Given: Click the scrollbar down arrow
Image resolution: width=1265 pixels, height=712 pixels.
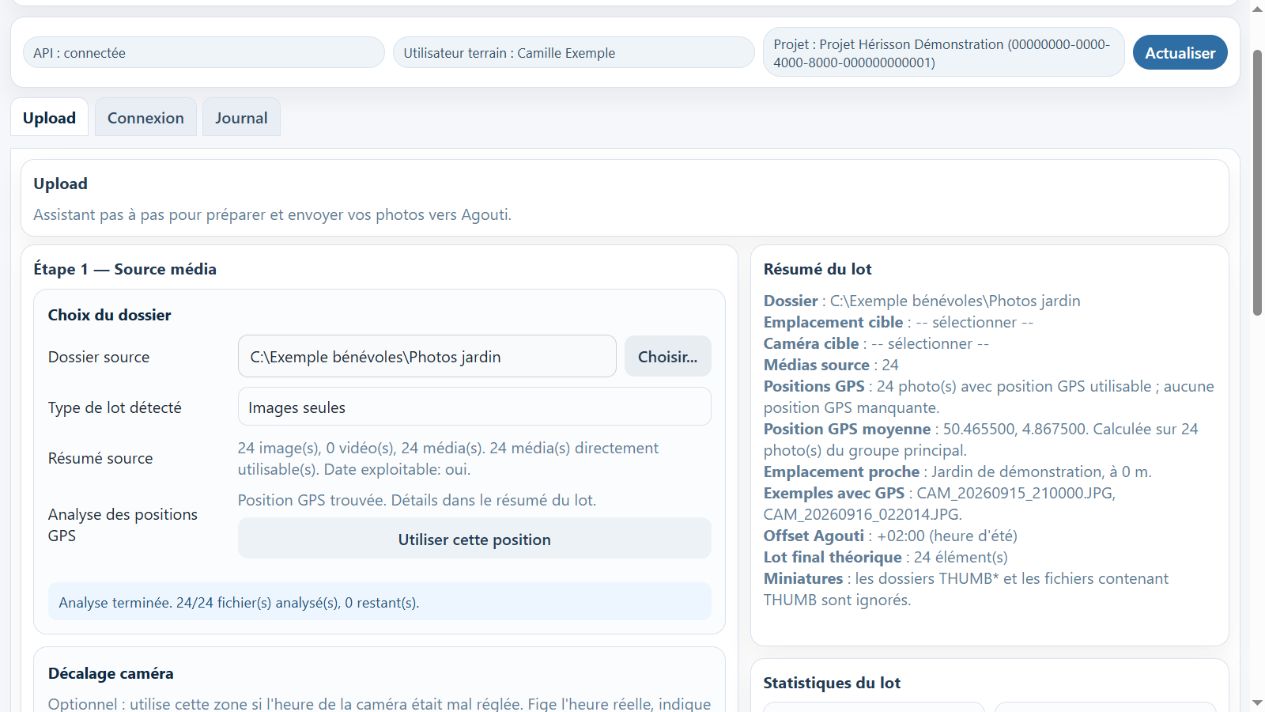Looking at the screenshot, I should (1257, 703).
